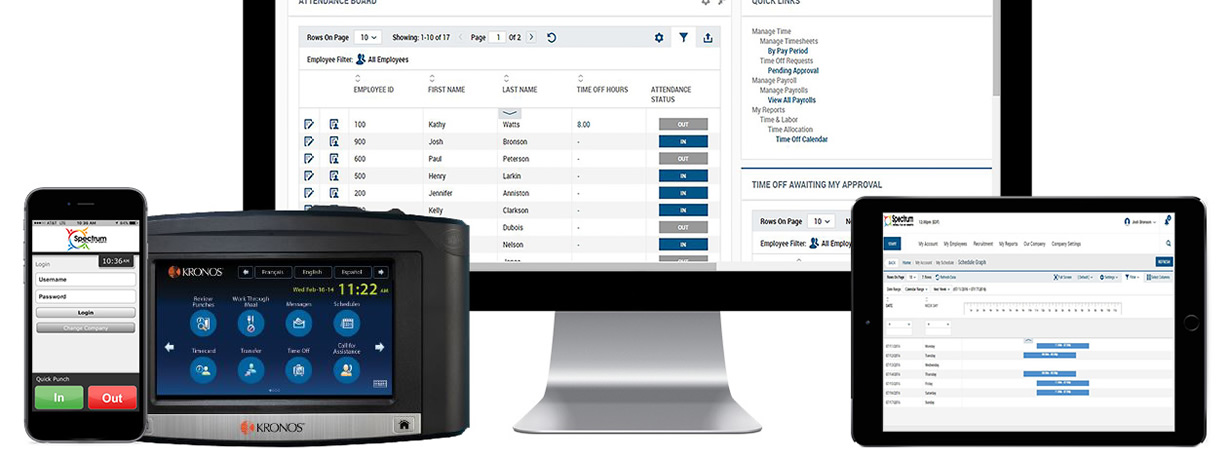This screenshot has height=460, width=1230.
Task: Click the edit icon in Paul Peterson row
Action: (x=309, y=159)
